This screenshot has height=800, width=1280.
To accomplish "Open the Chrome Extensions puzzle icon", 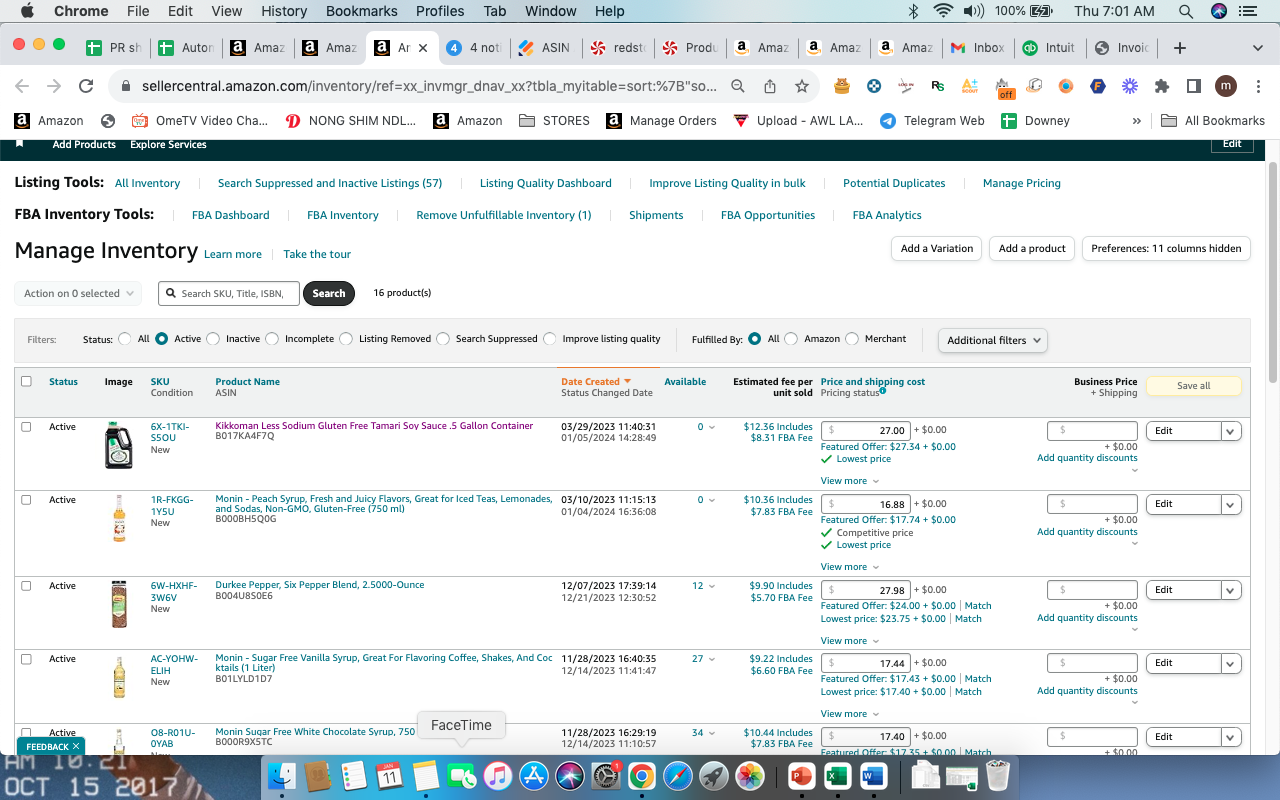I will (x=1162, y=86).
